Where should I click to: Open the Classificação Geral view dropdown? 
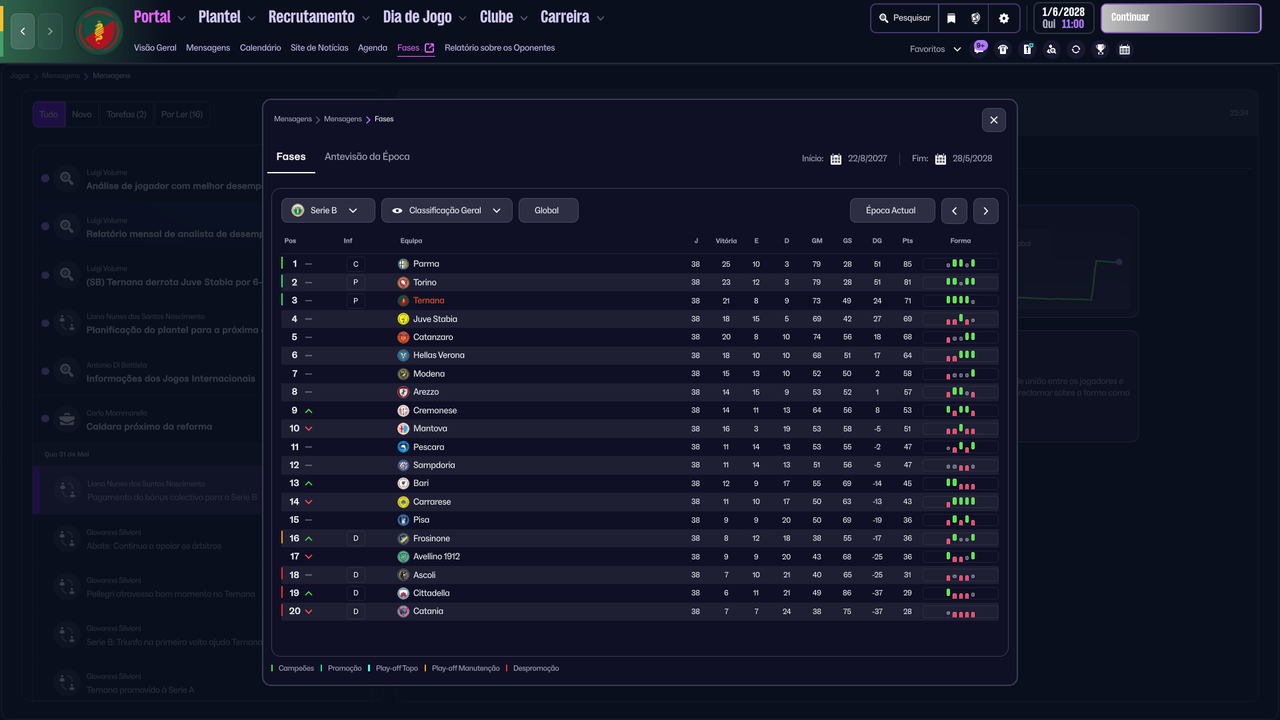pos(447,211)
